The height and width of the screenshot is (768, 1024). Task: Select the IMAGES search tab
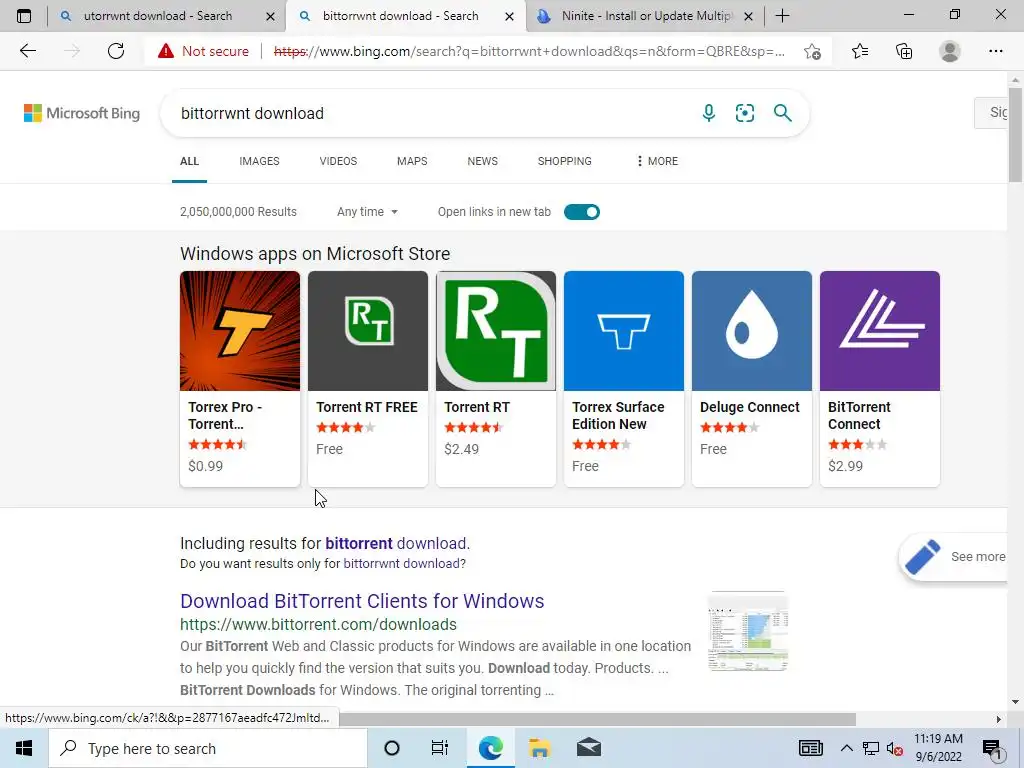click(259, 161)
